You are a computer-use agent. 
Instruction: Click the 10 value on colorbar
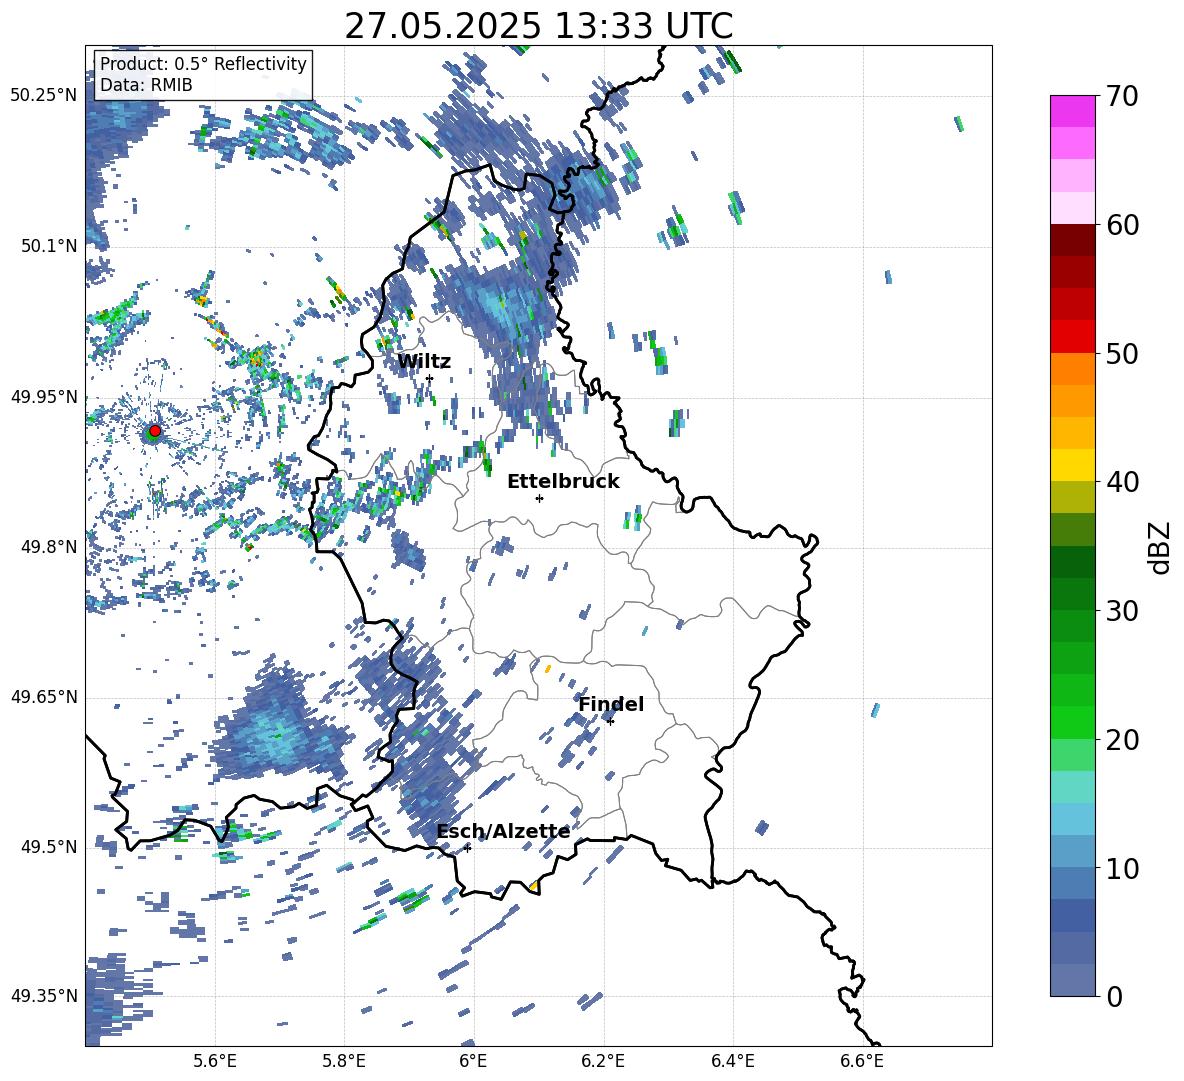(1122, 868)
